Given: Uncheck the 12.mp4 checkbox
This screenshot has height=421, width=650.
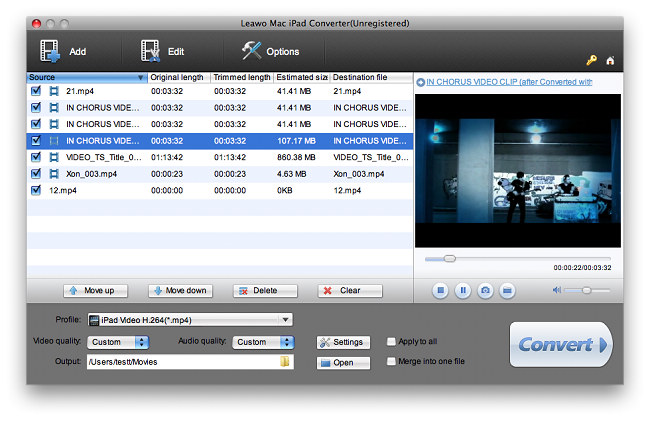Looking at the screenshot, I should pyautogui.click(x=36, y=190).
